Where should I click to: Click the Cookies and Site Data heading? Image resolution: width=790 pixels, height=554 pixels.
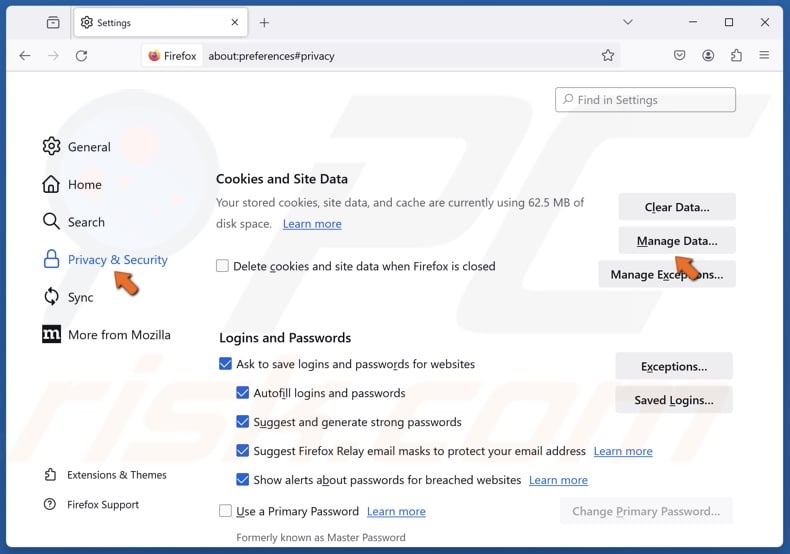point(282,179)
